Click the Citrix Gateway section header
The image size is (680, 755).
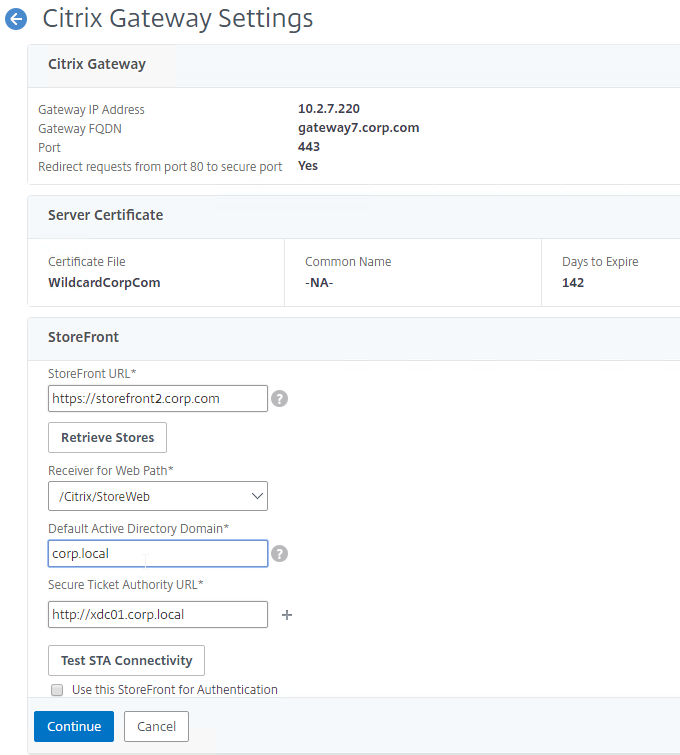[x=97, y=64]
